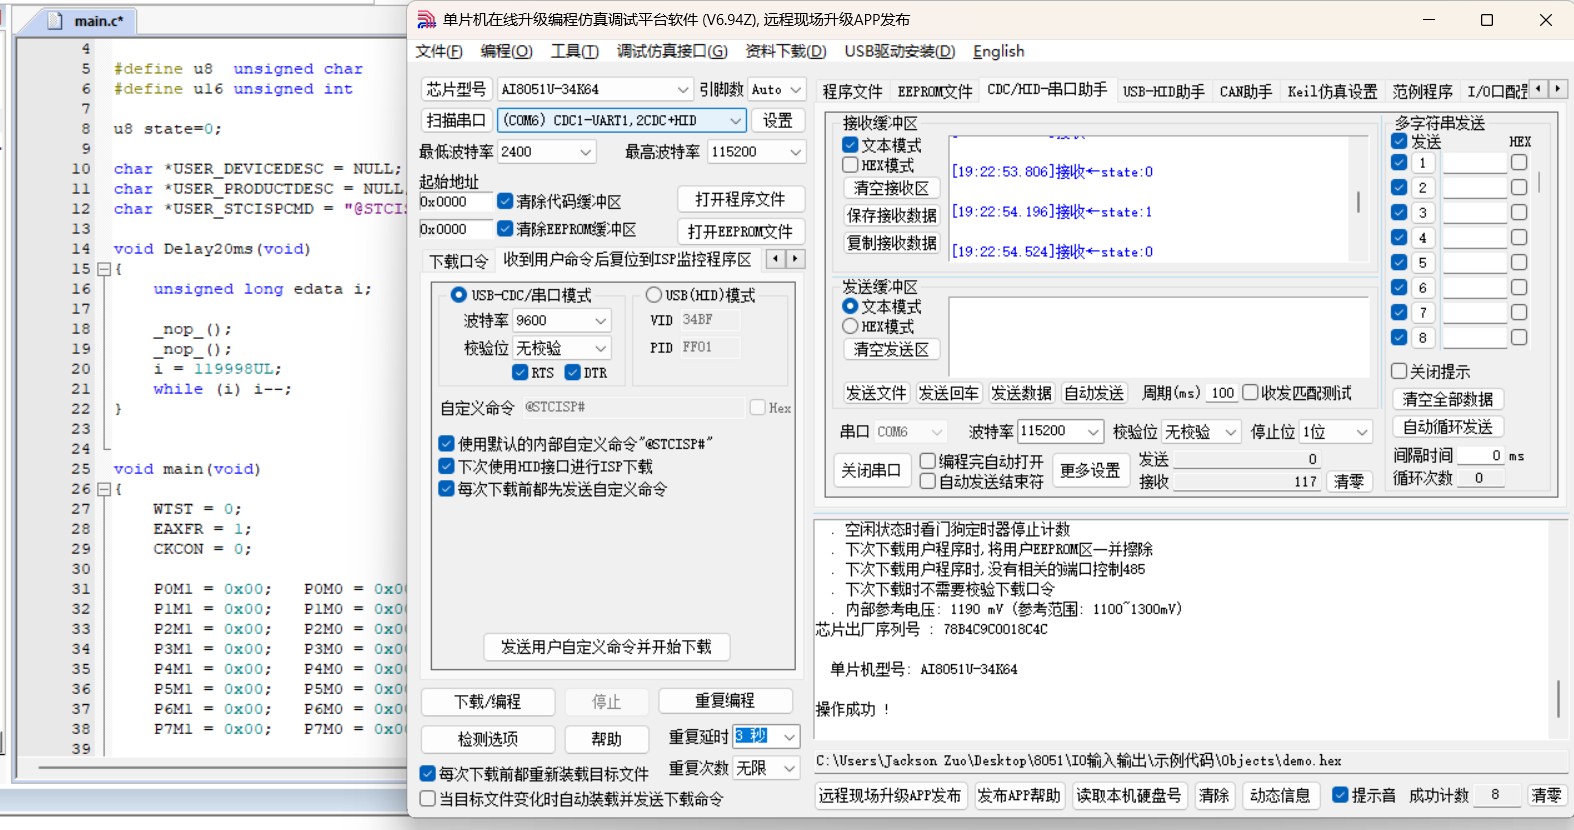Collapse fold marker at line 15 in editor
Viewport: 1574px width, 830px height.
pos(103,269)
